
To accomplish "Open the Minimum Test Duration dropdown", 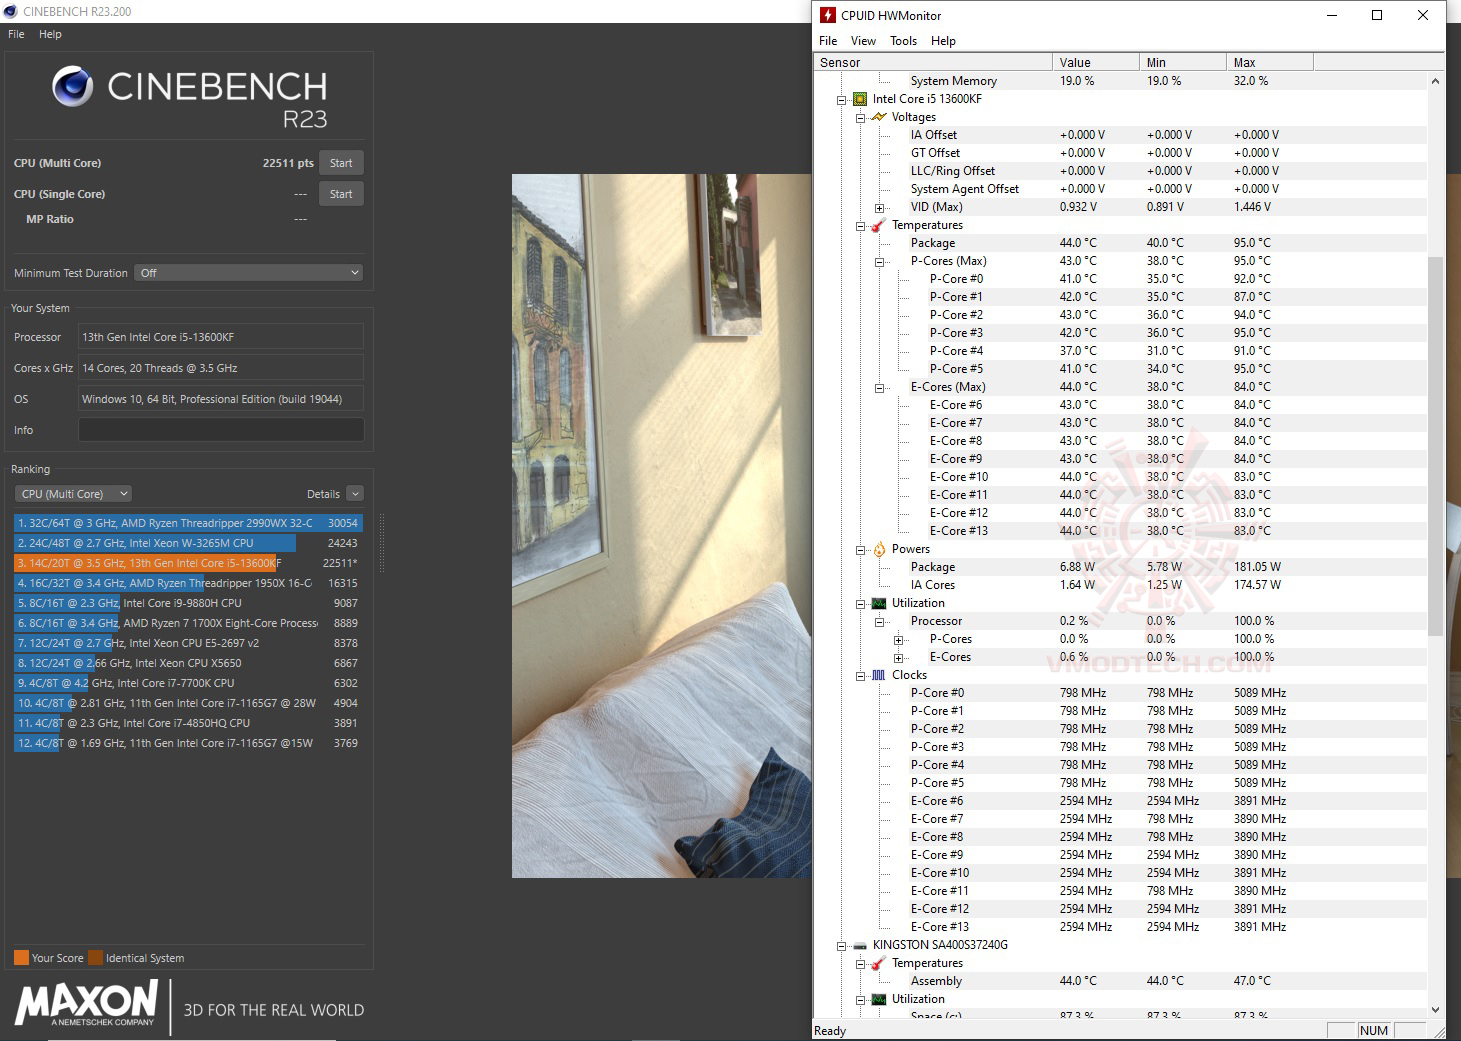I will [248, 273].
